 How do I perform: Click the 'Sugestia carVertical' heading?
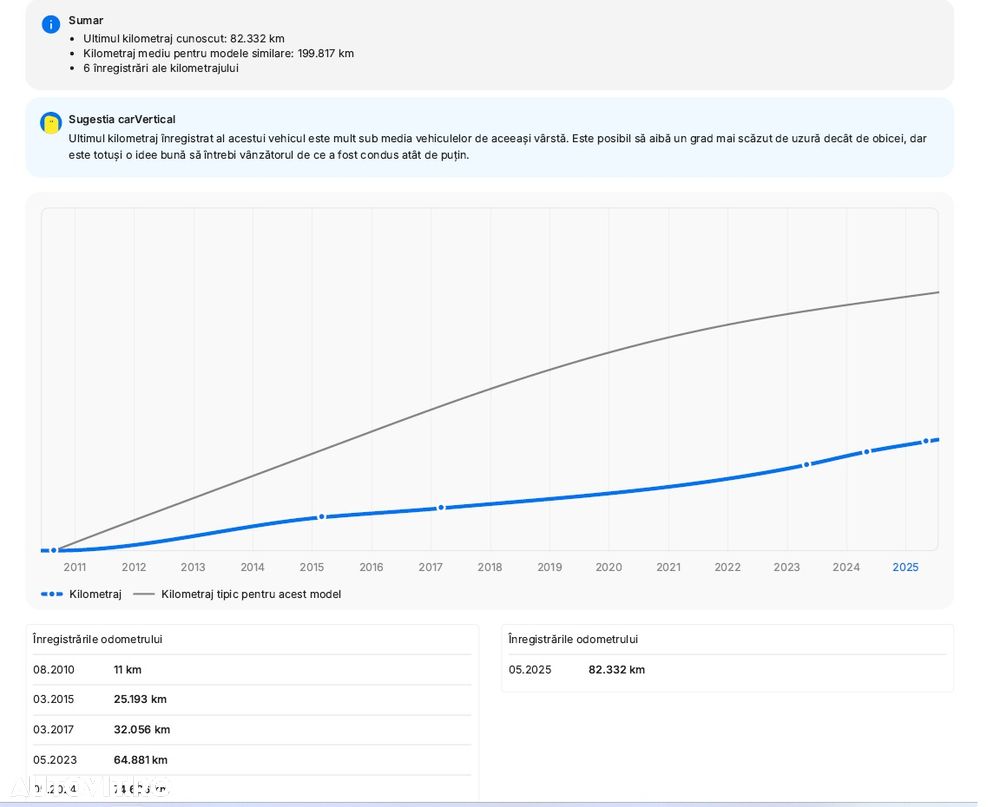(122, 119)
